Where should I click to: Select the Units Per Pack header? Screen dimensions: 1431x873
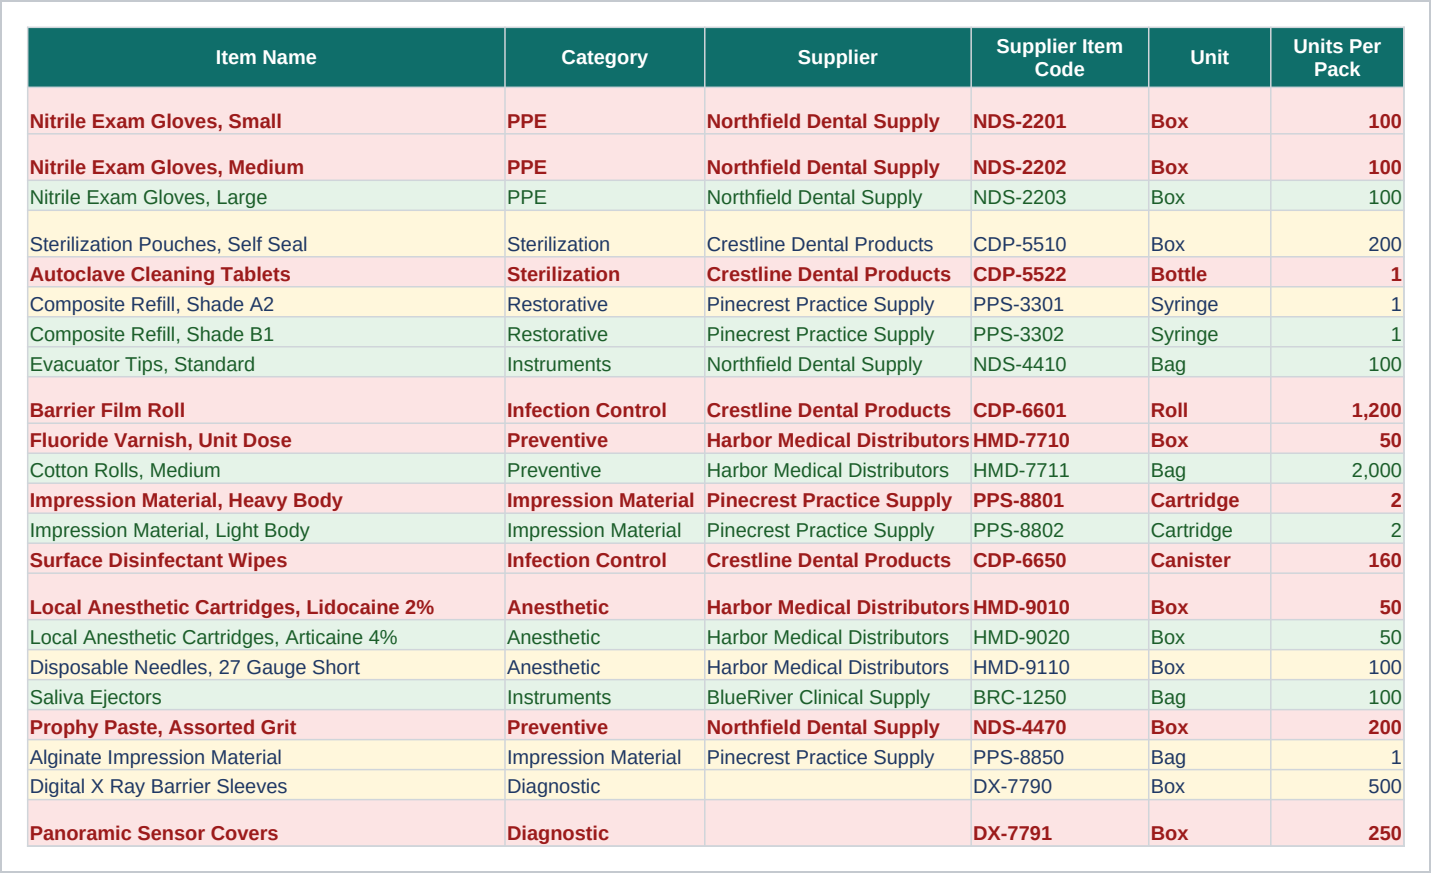[x=1337, y=58]
